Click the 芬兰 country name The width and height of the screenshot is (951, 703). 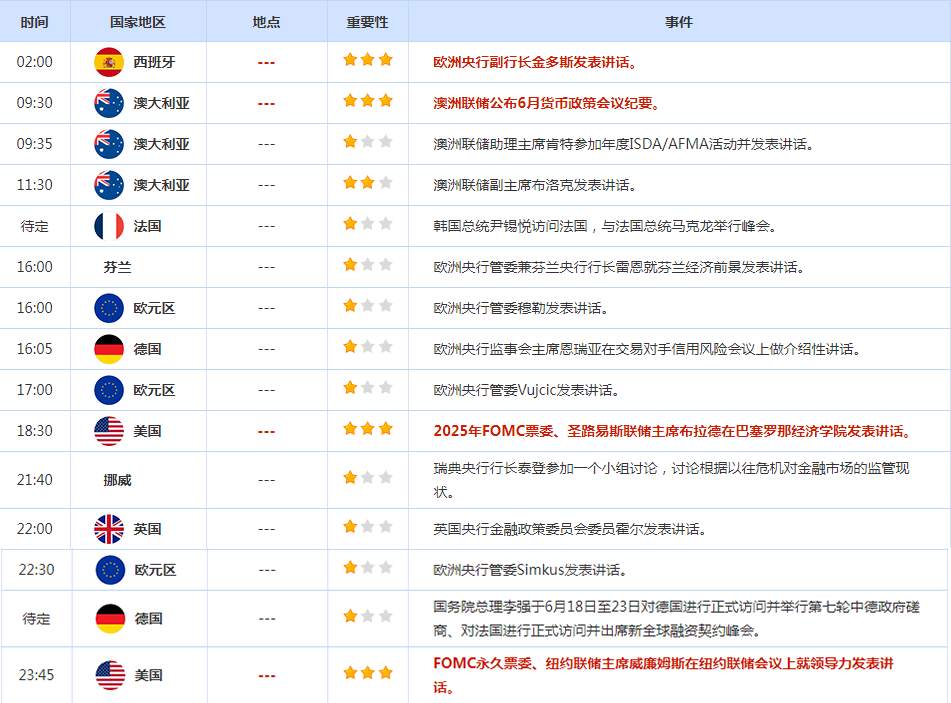117,267
